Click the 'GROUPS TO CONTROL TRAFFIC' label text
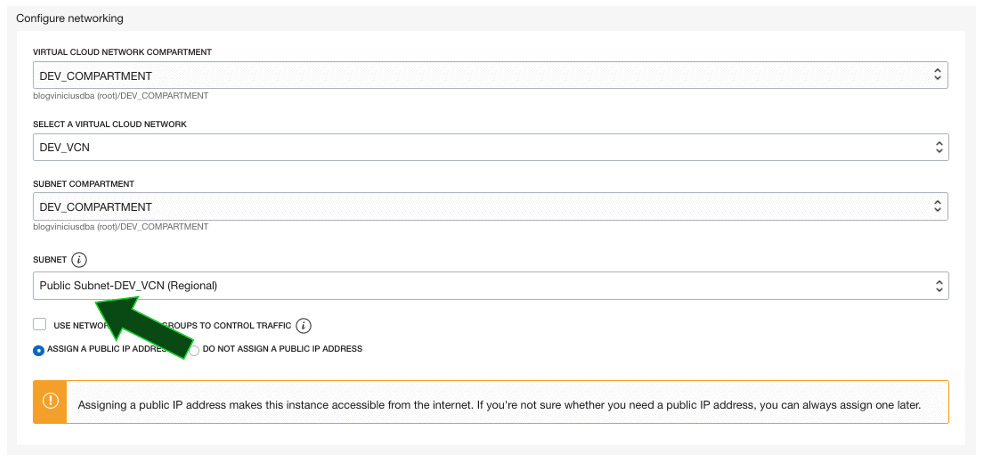983x460 pixels. coord(238,325)
